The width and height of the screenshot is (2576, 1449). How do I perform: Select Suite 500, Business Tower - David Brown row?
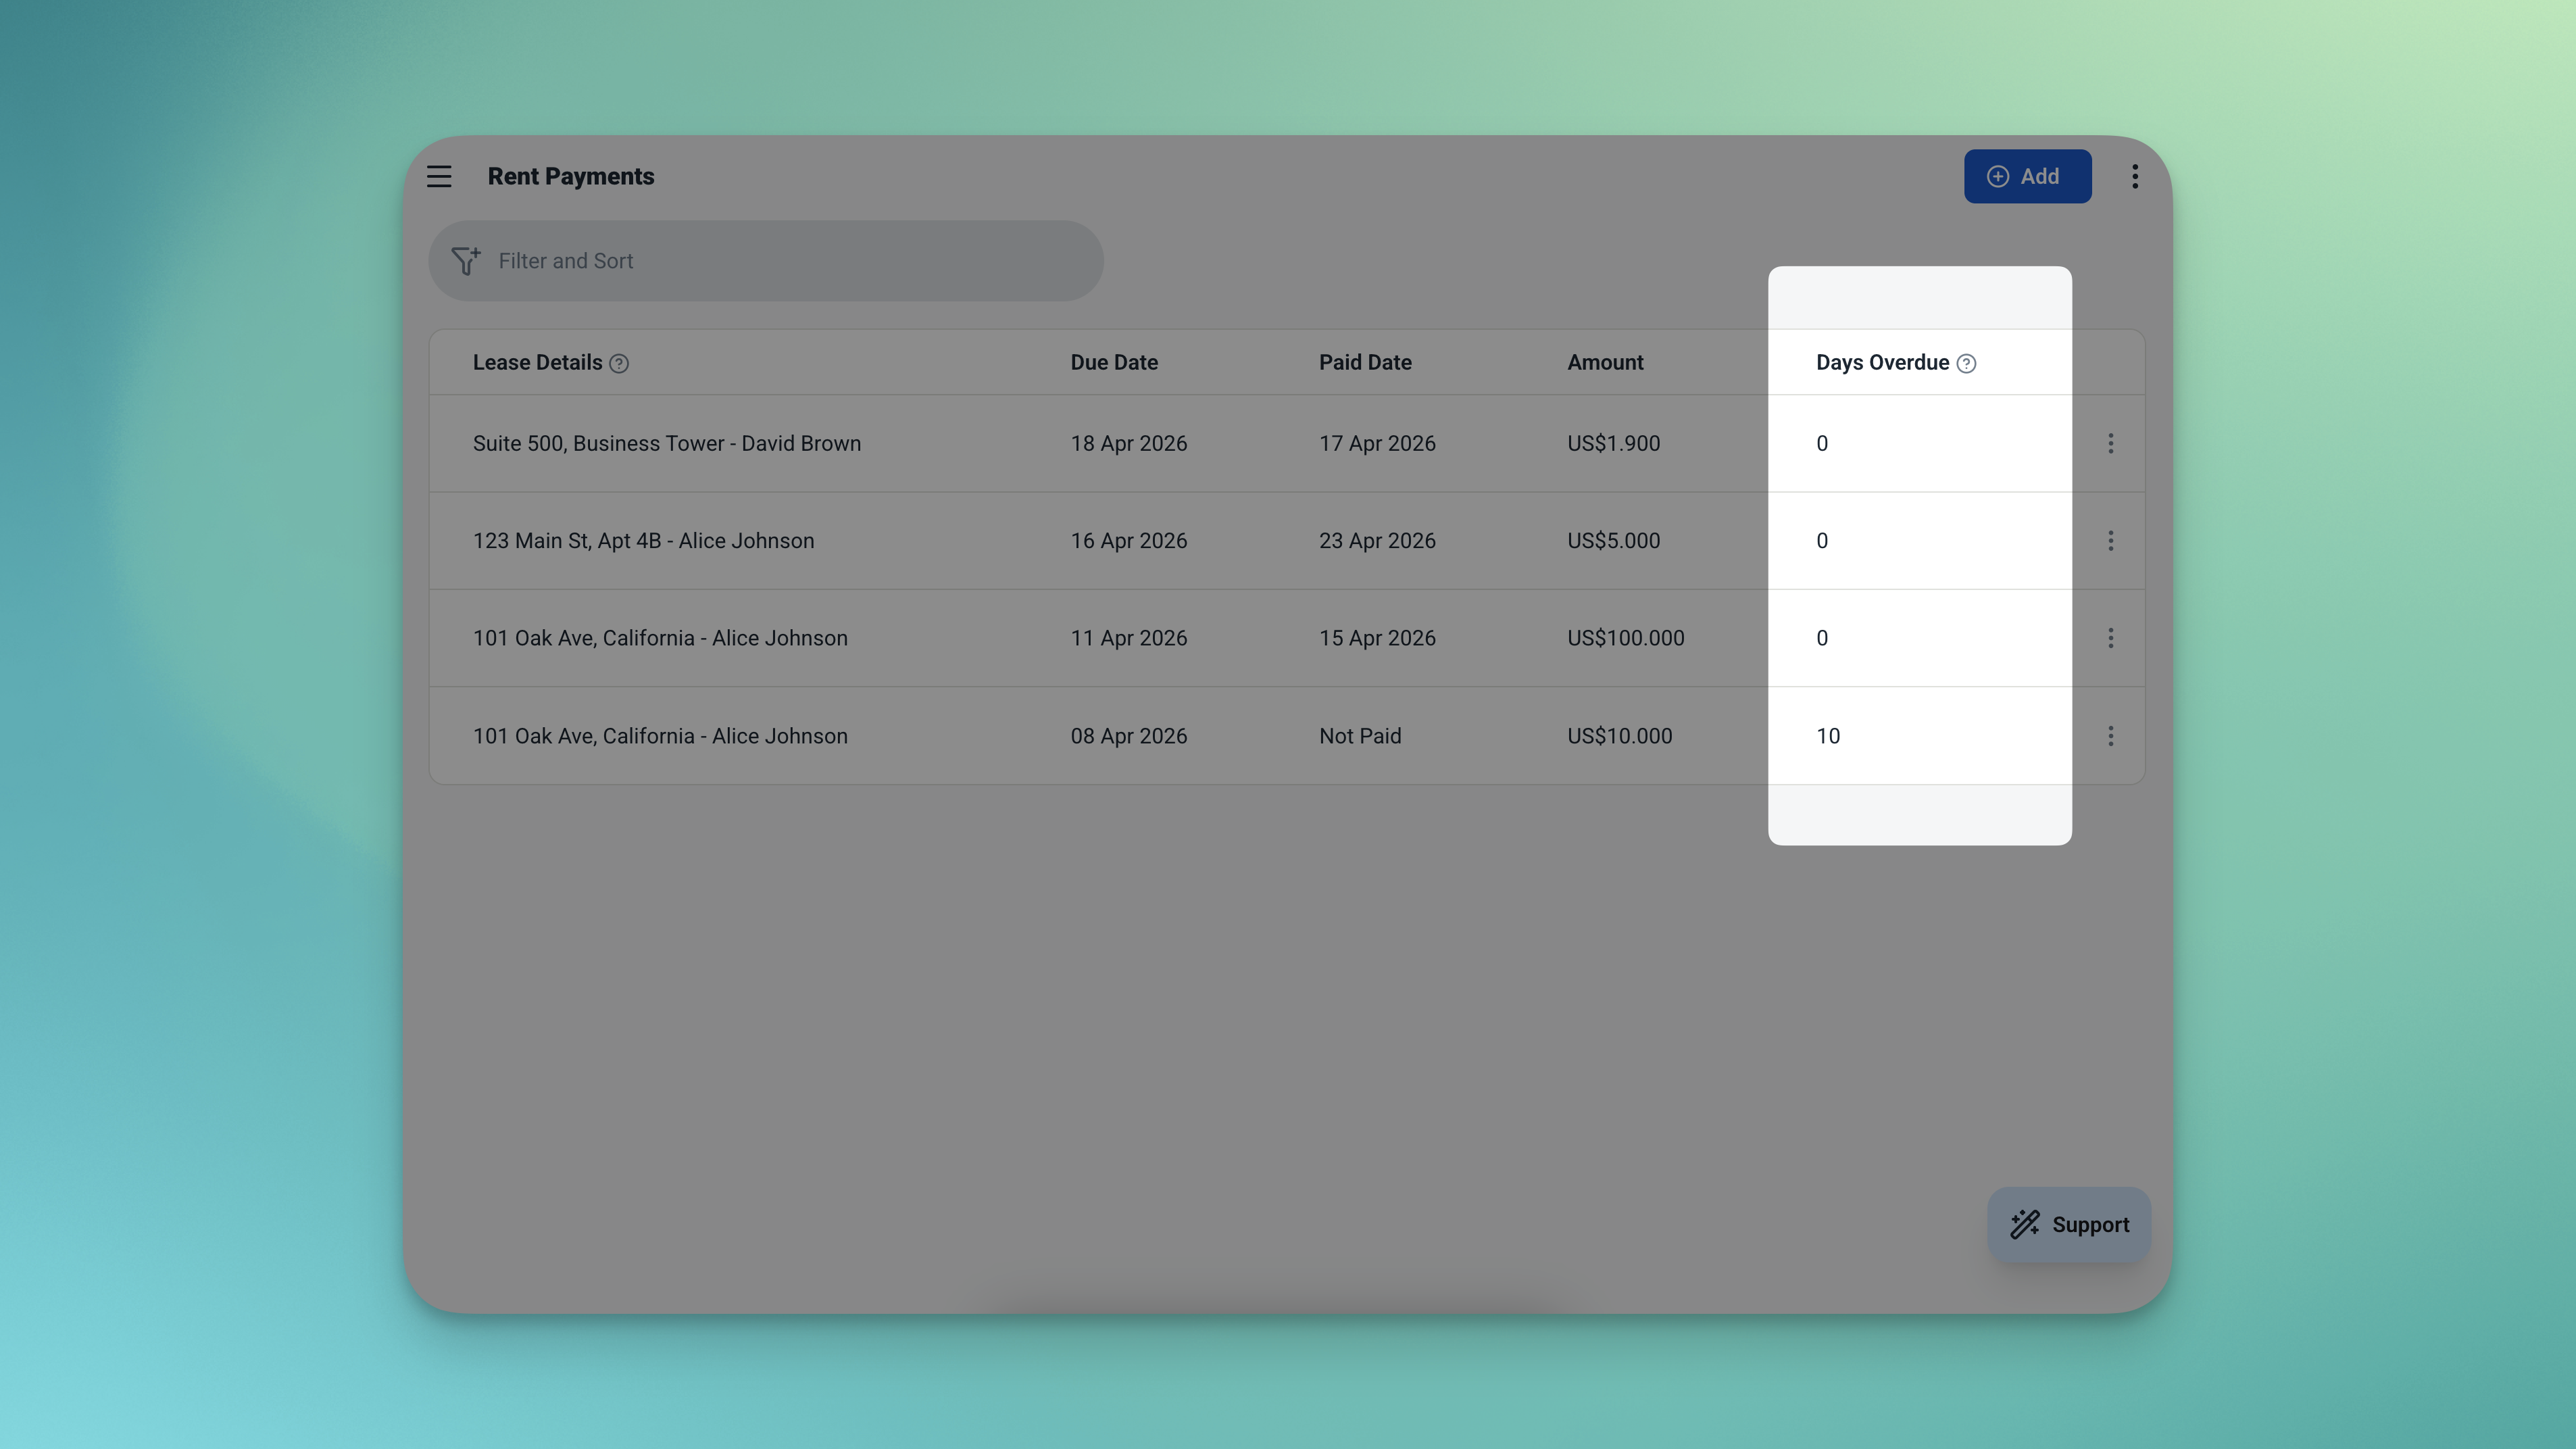click(667, 443)
